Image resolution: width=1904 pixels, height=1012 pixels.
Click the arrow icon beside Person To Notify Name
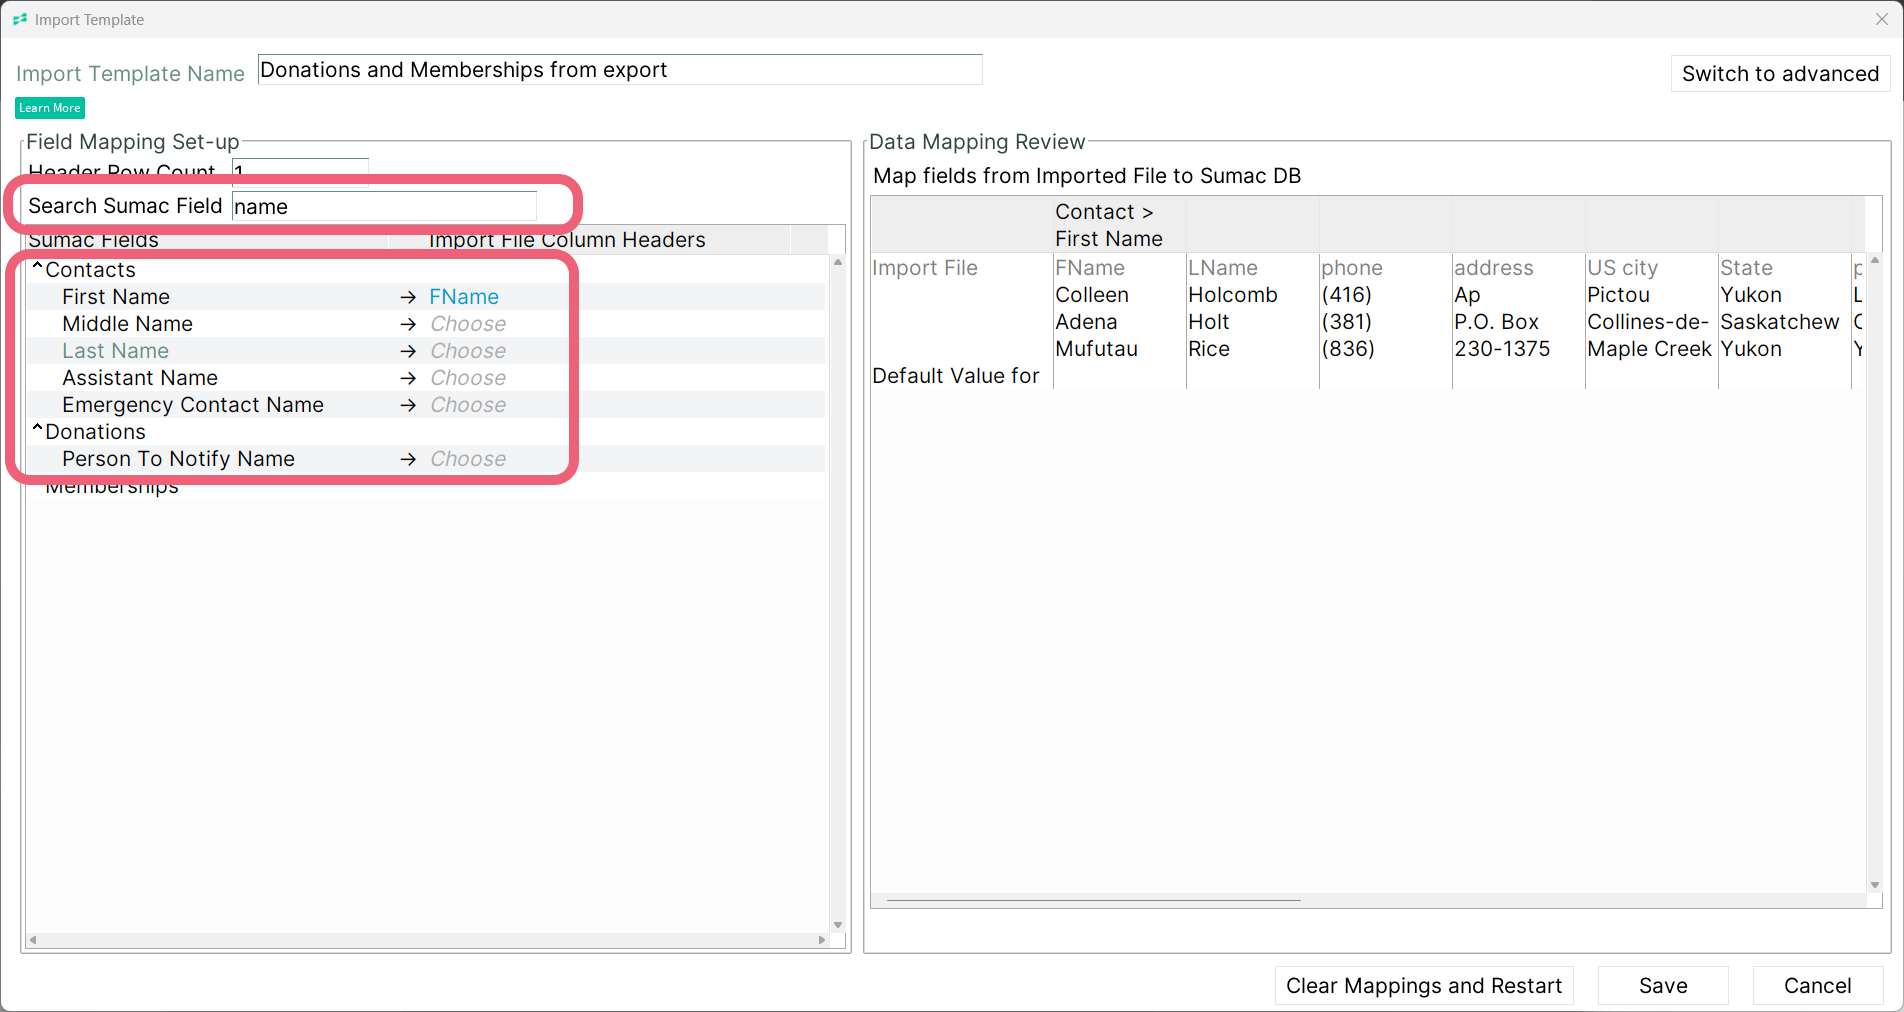click(408, 459)
